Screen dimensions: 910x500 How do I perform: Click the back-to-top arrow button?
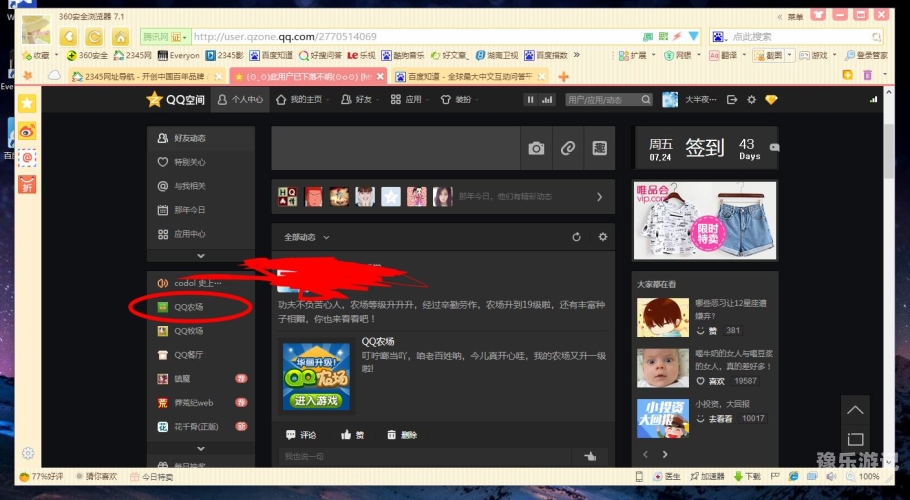pos(855,410)
